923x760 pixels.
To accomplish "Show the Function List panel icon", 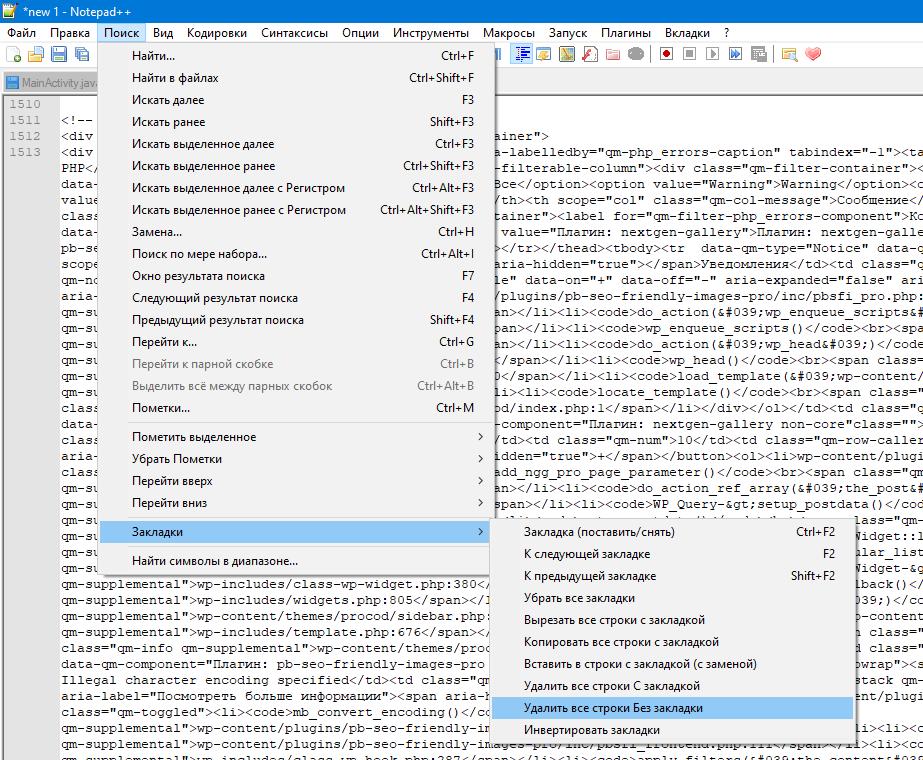I will (x=589, y=54).
